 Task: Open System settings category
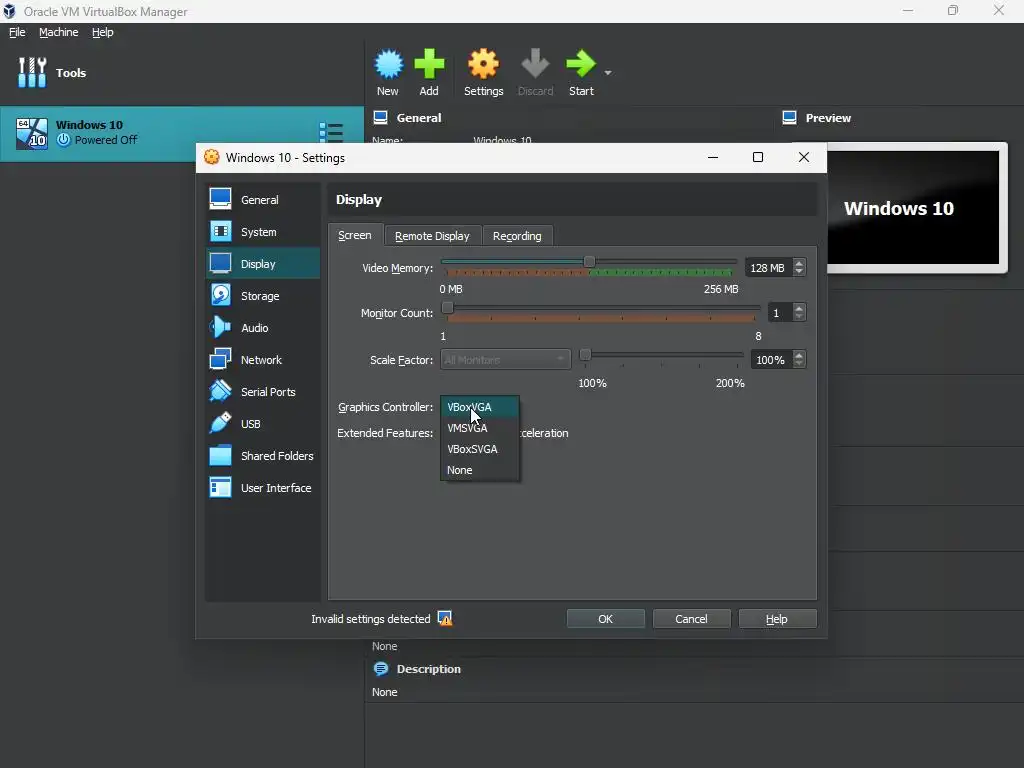pyautogui.click(x=263, y=232)
